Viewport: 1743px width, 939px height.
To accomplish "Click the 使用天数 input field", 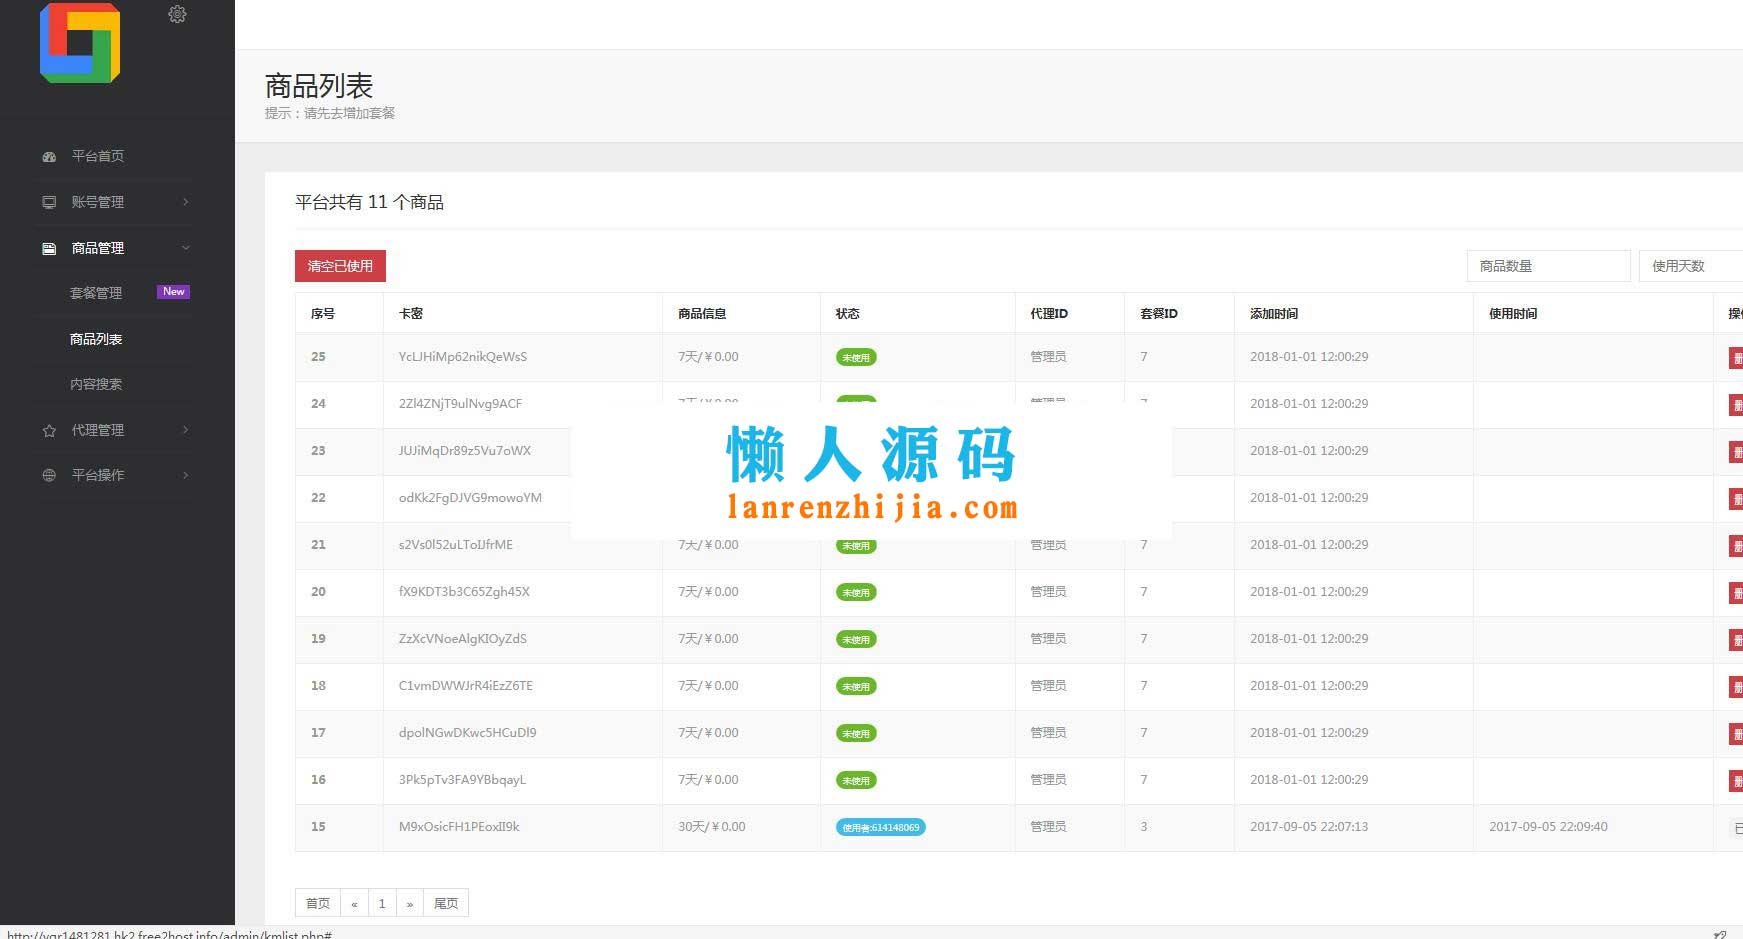I will click(x=1690, y=266).
